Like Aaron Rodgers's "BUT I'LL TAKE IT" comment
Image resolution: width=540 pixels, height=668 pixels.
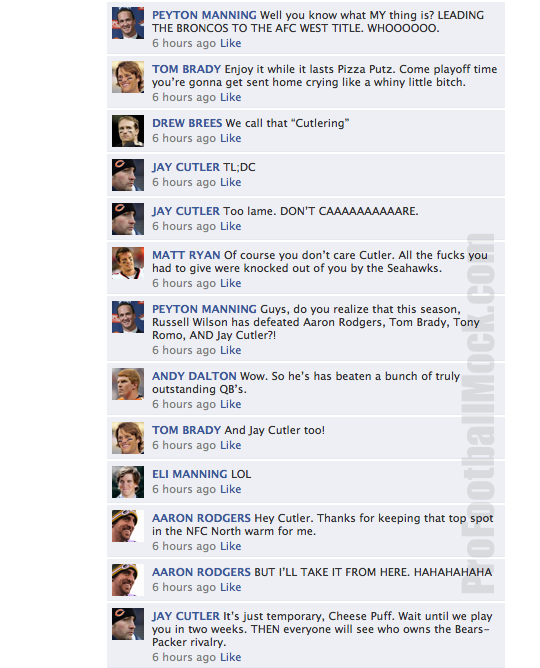point(230,587)
